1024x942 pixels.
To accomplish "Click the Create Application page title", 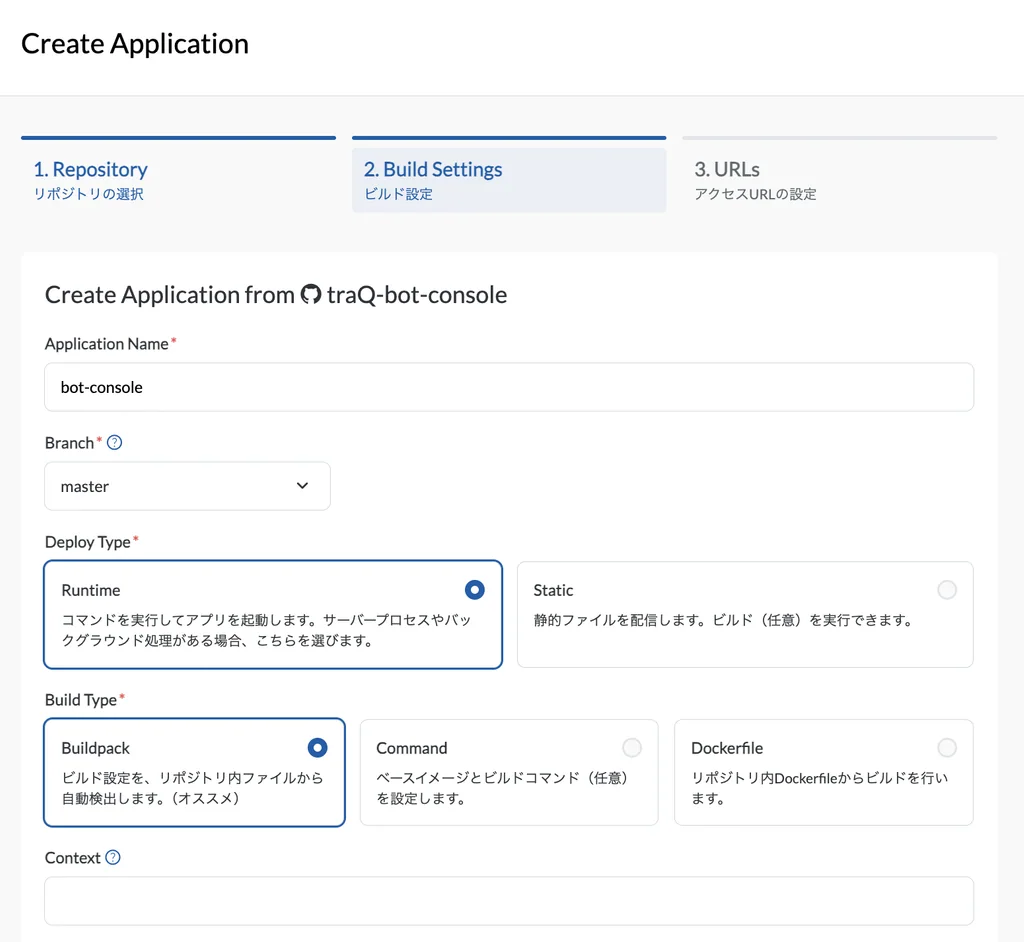I will (135, 44).
